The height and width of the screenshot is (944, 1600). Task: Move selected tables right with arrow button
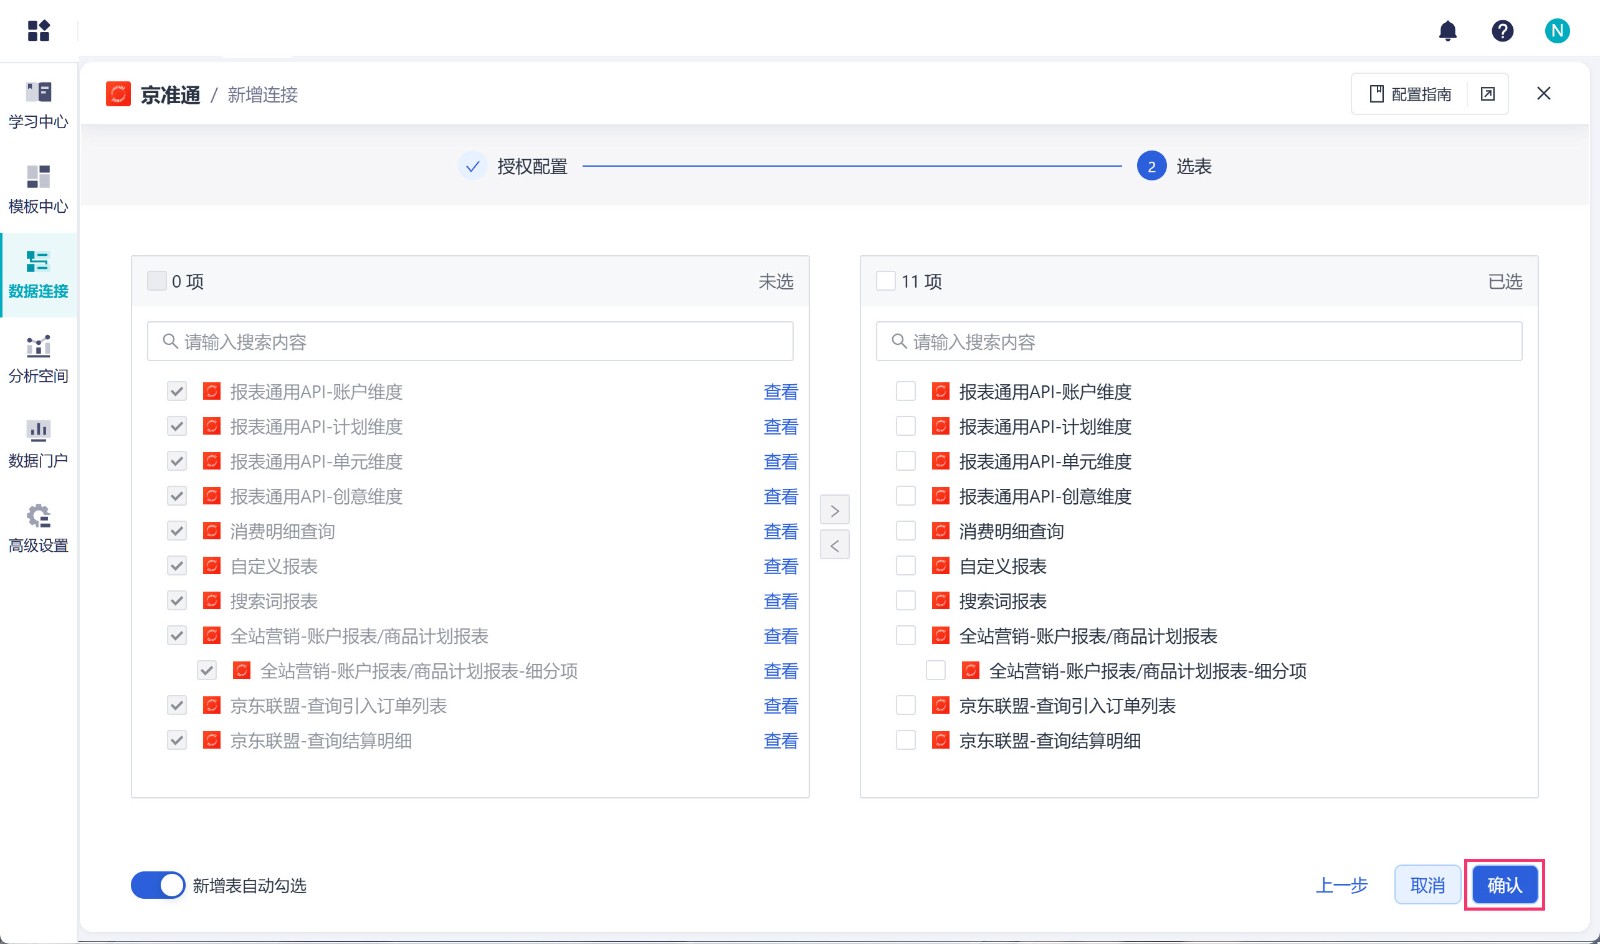(x=835, y=510)
